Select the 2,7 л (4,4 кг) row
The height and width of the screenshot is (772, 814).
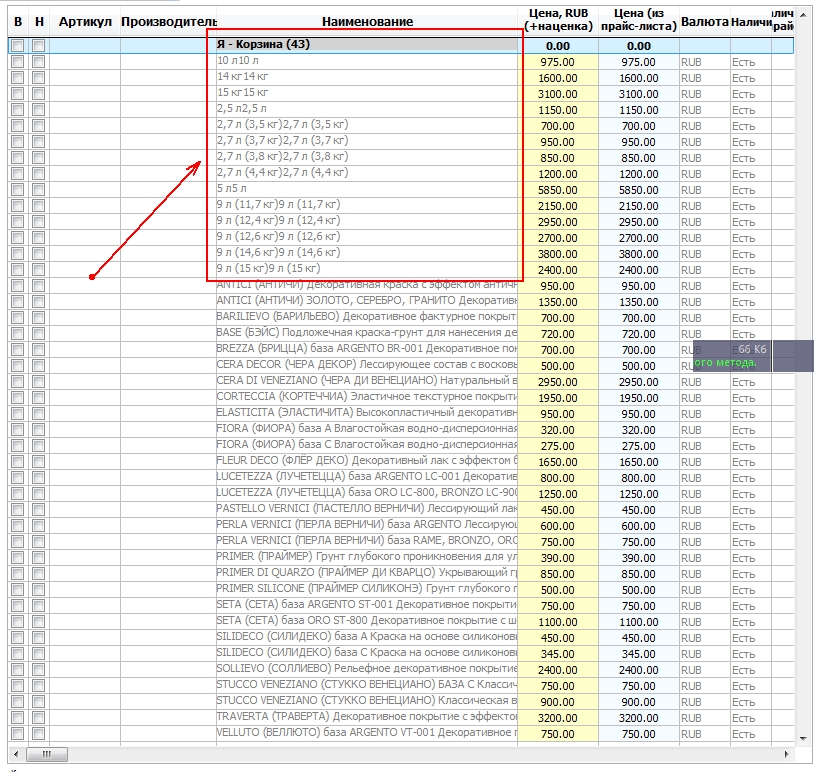tap(401, 173)
